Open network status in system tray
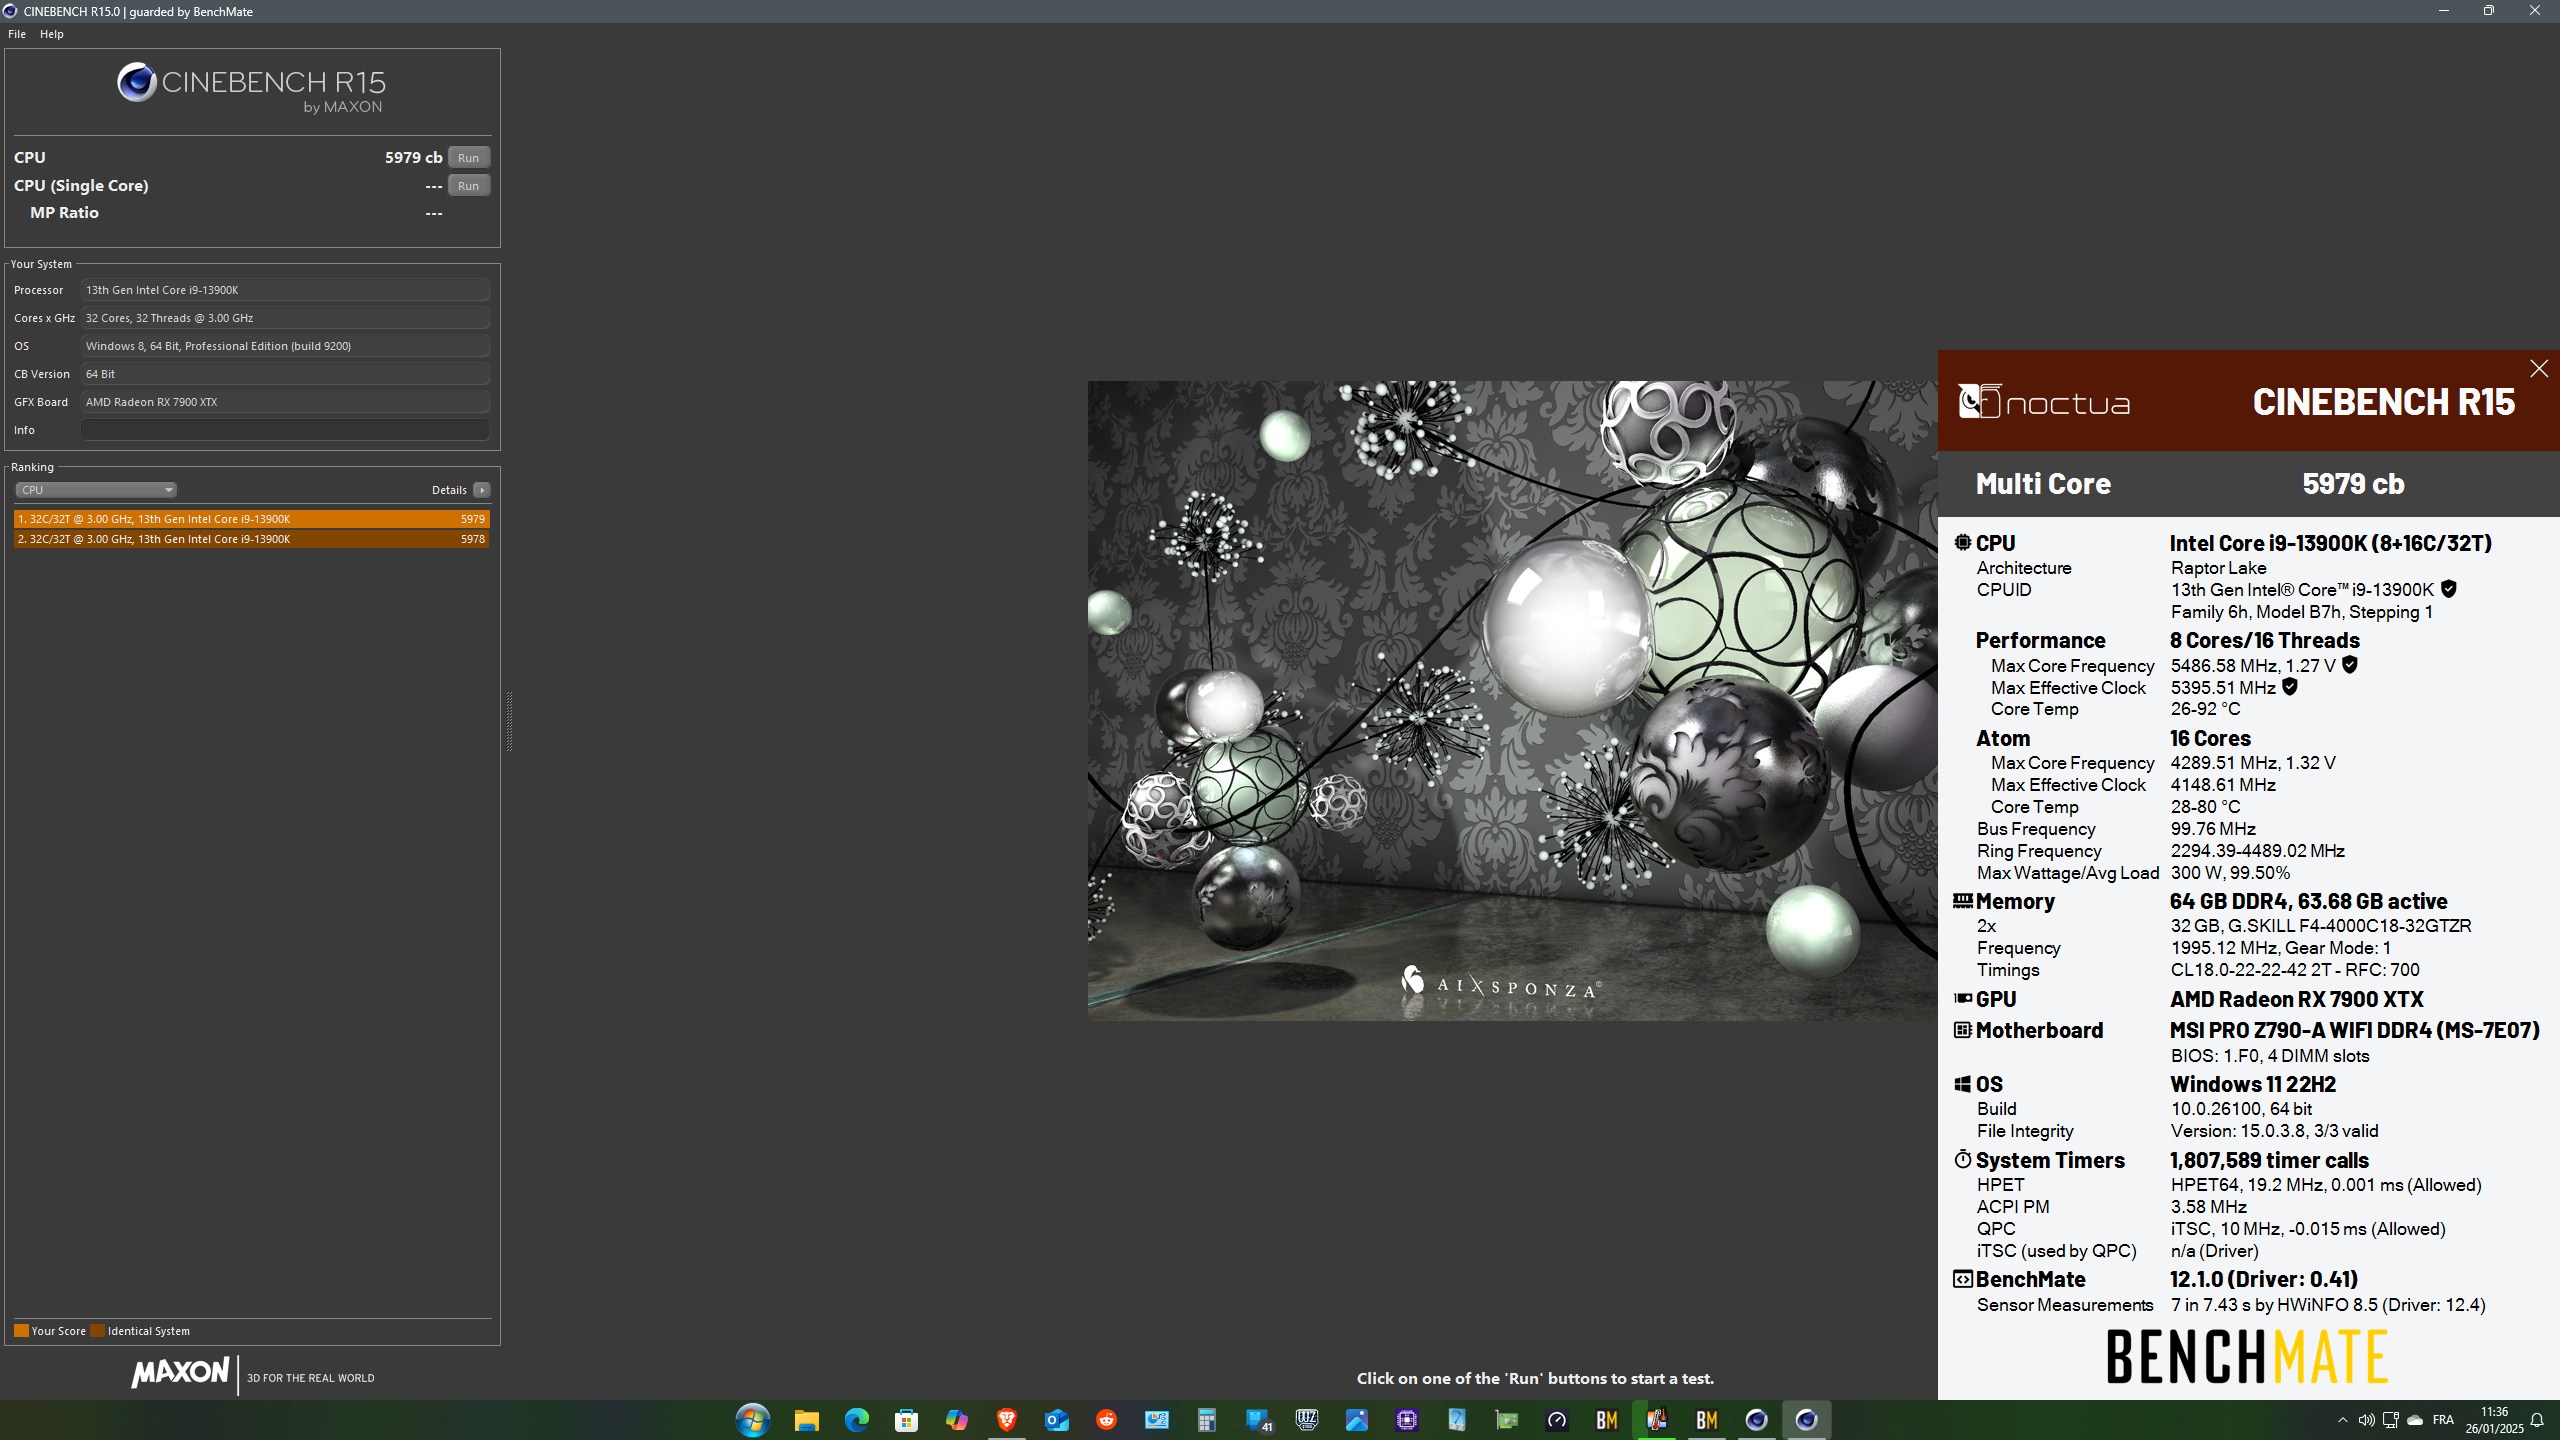The width and height of the screenshot is (2560, 1440). pyautogui.click(x=2391, y=1420)
